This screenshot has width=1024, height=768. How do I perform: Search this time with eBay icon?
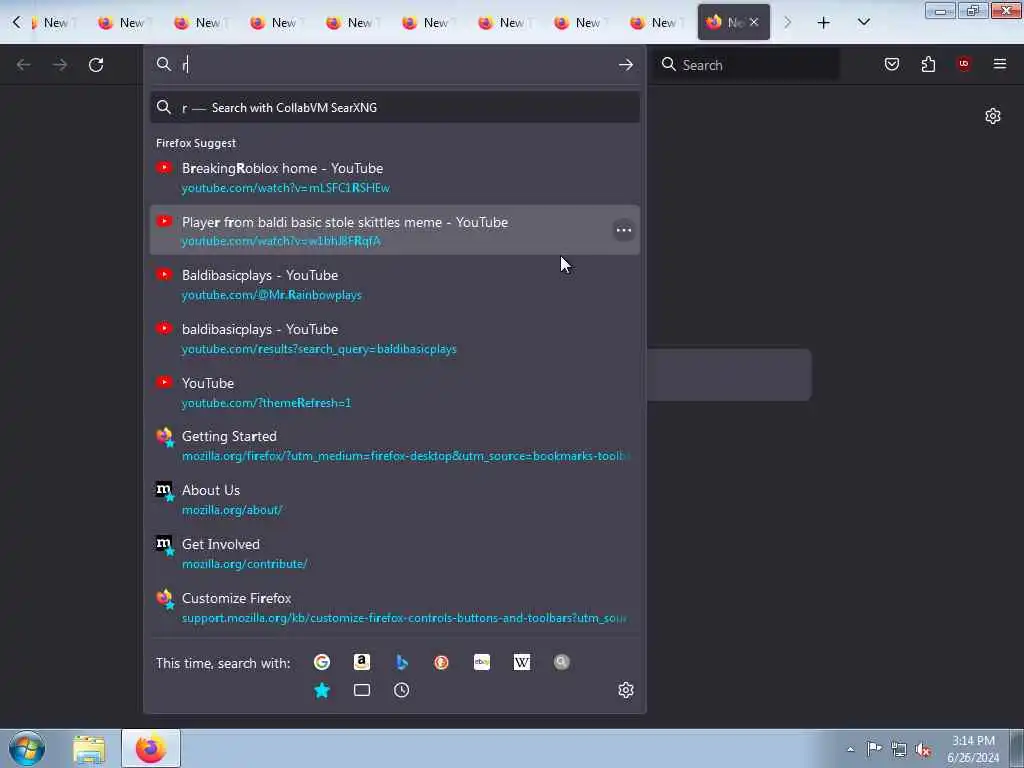point(482,662)
